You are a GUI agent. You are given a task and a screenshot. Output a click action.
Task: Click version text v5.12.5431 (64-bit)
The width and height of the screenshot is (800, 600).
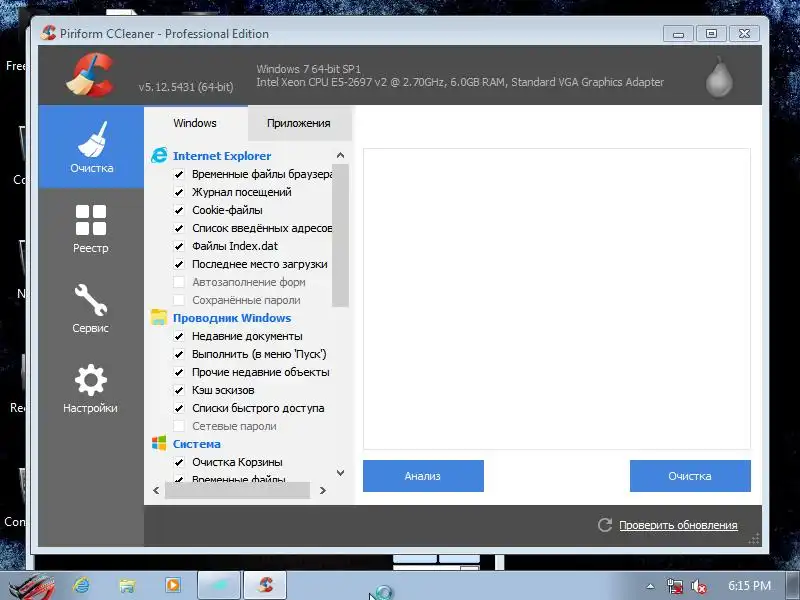click(x=186, y=87)
